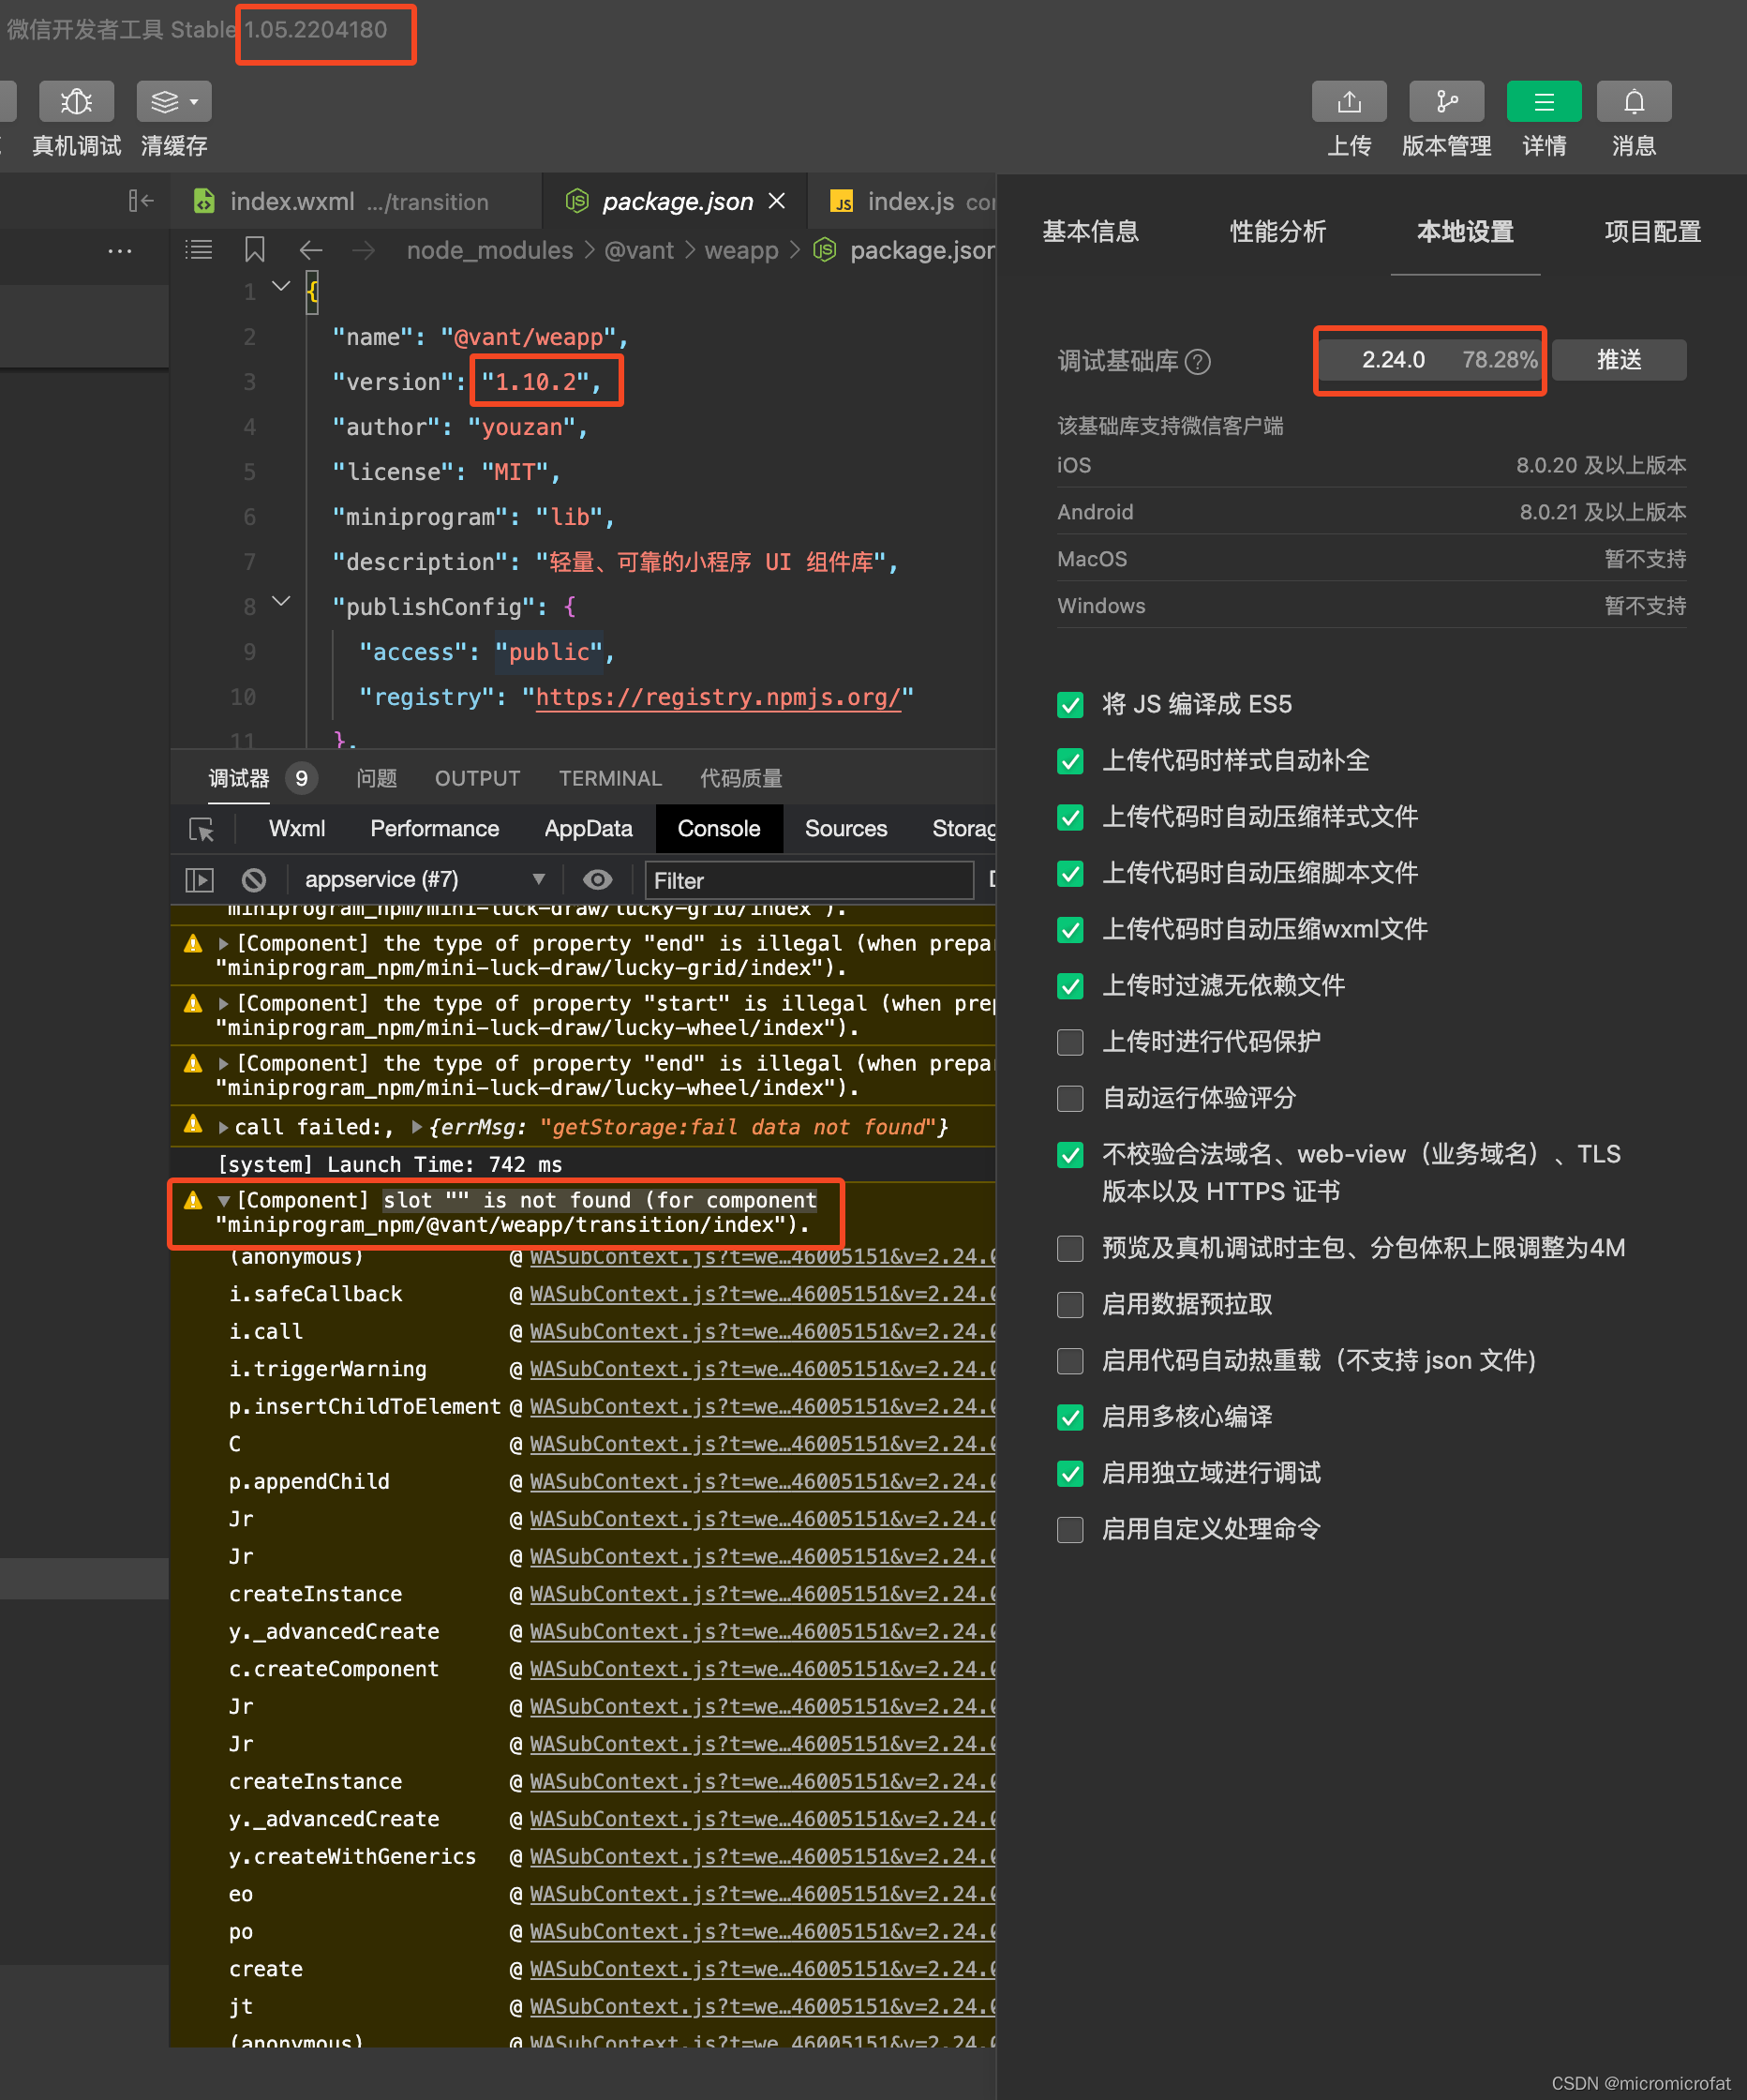Toggle 启用多核心编译 checkbox
1747x2100 pixels.
[1070, 1417]
